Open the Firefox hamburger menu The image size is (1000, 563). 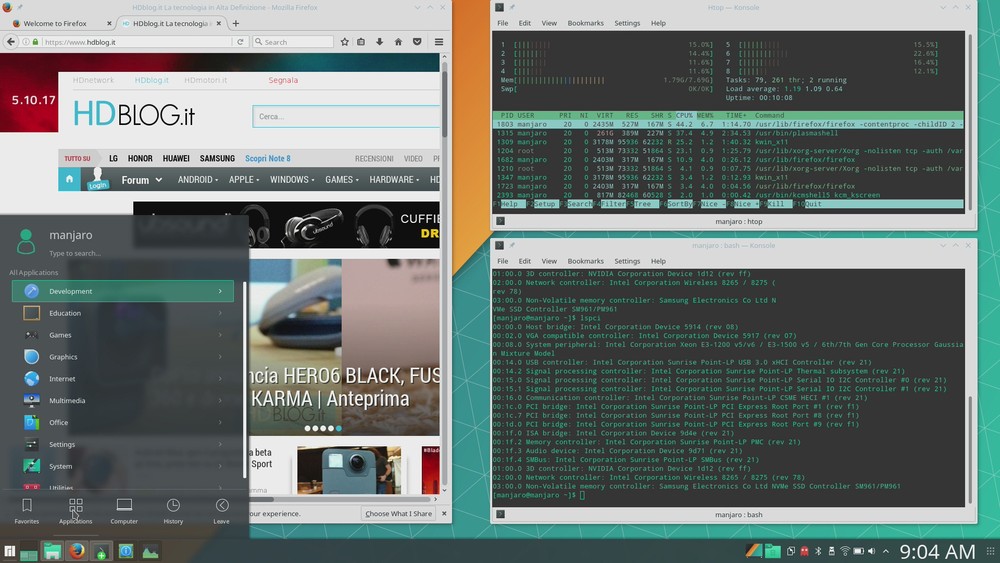tap(439, 42)
